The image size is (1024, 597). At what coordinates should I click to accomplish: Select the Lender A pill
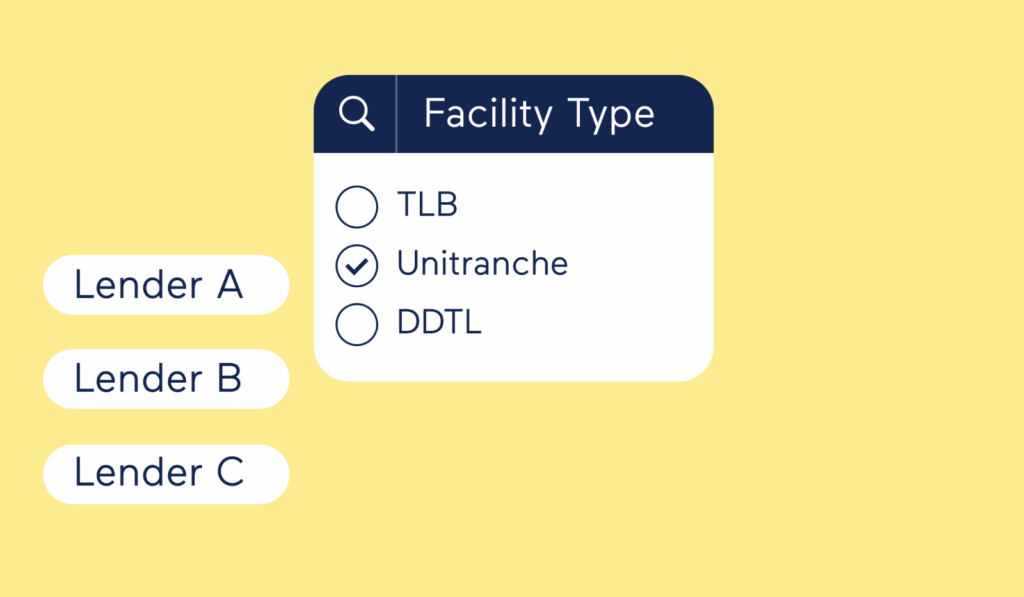coord(166,285)
